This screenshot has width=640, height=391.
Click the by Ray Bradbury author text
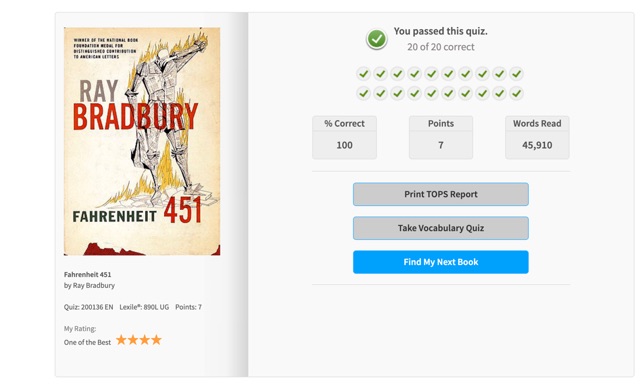coord(89,286)
